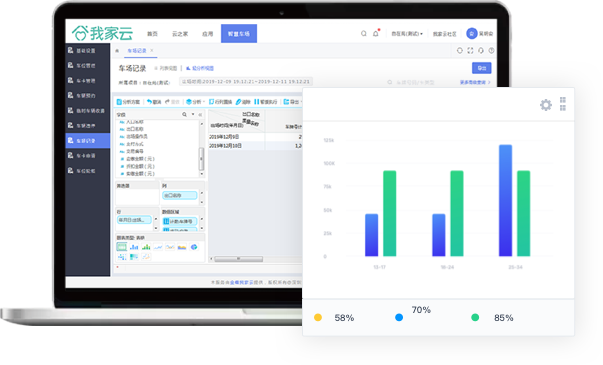Click the search icon in fields panel

185,114
